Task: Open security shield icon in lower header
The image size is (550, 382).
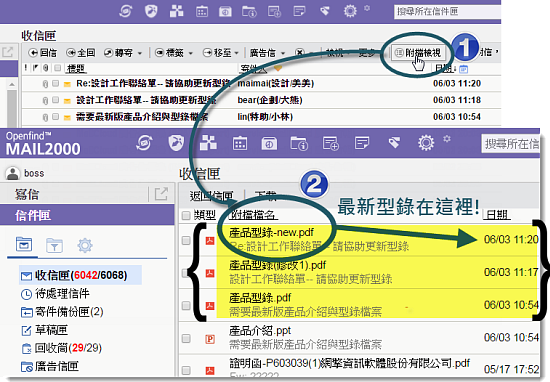Action: (176, 143)
